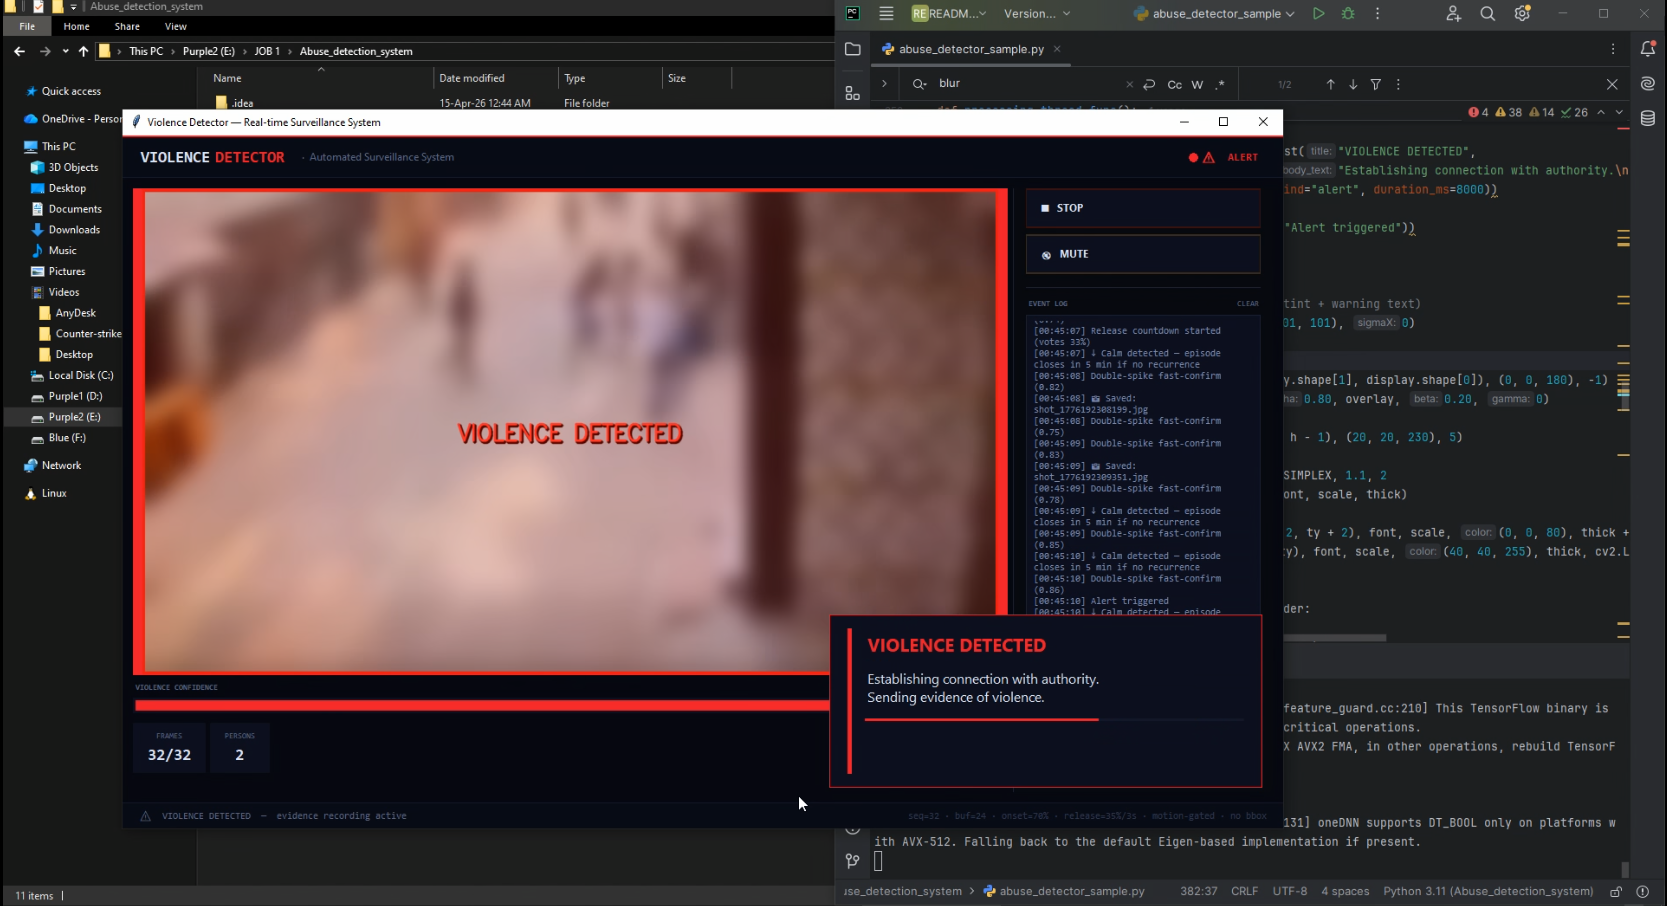Stop the Violence Detector surveillance
Image resolution: width=1667 pixels, height=906 pixels.
click(x=1143, y=208)
